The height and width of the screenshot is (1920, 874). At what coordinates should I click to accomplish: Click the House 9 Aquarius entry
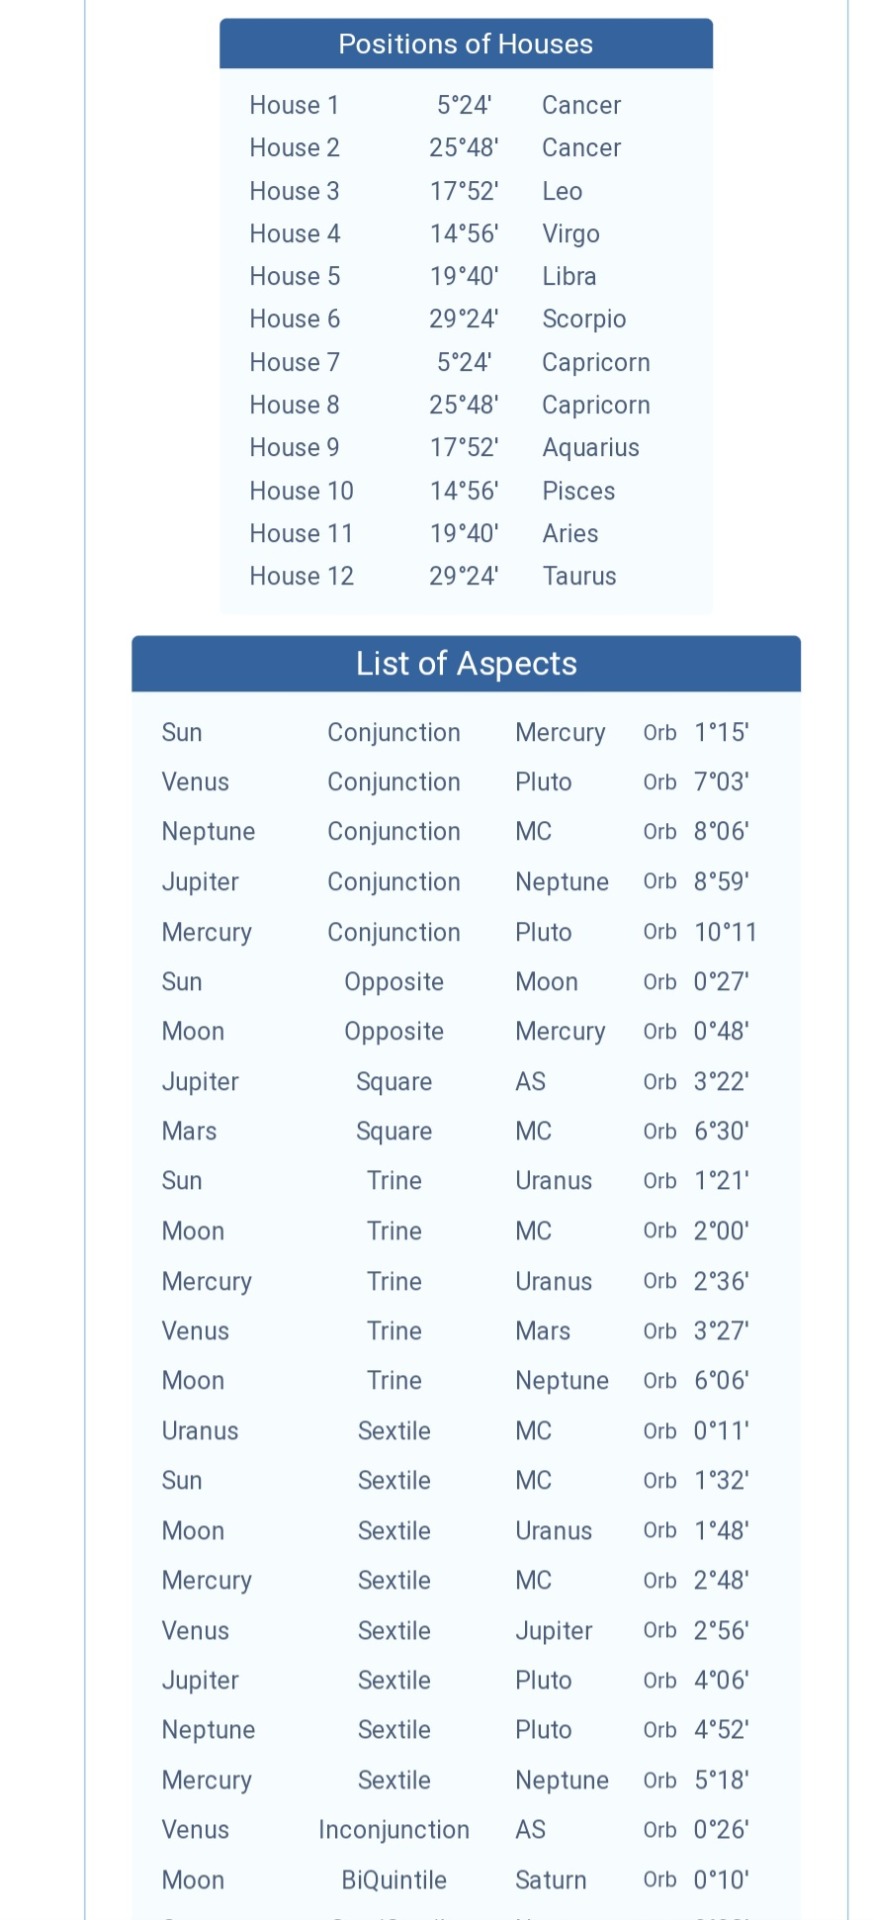590,448
